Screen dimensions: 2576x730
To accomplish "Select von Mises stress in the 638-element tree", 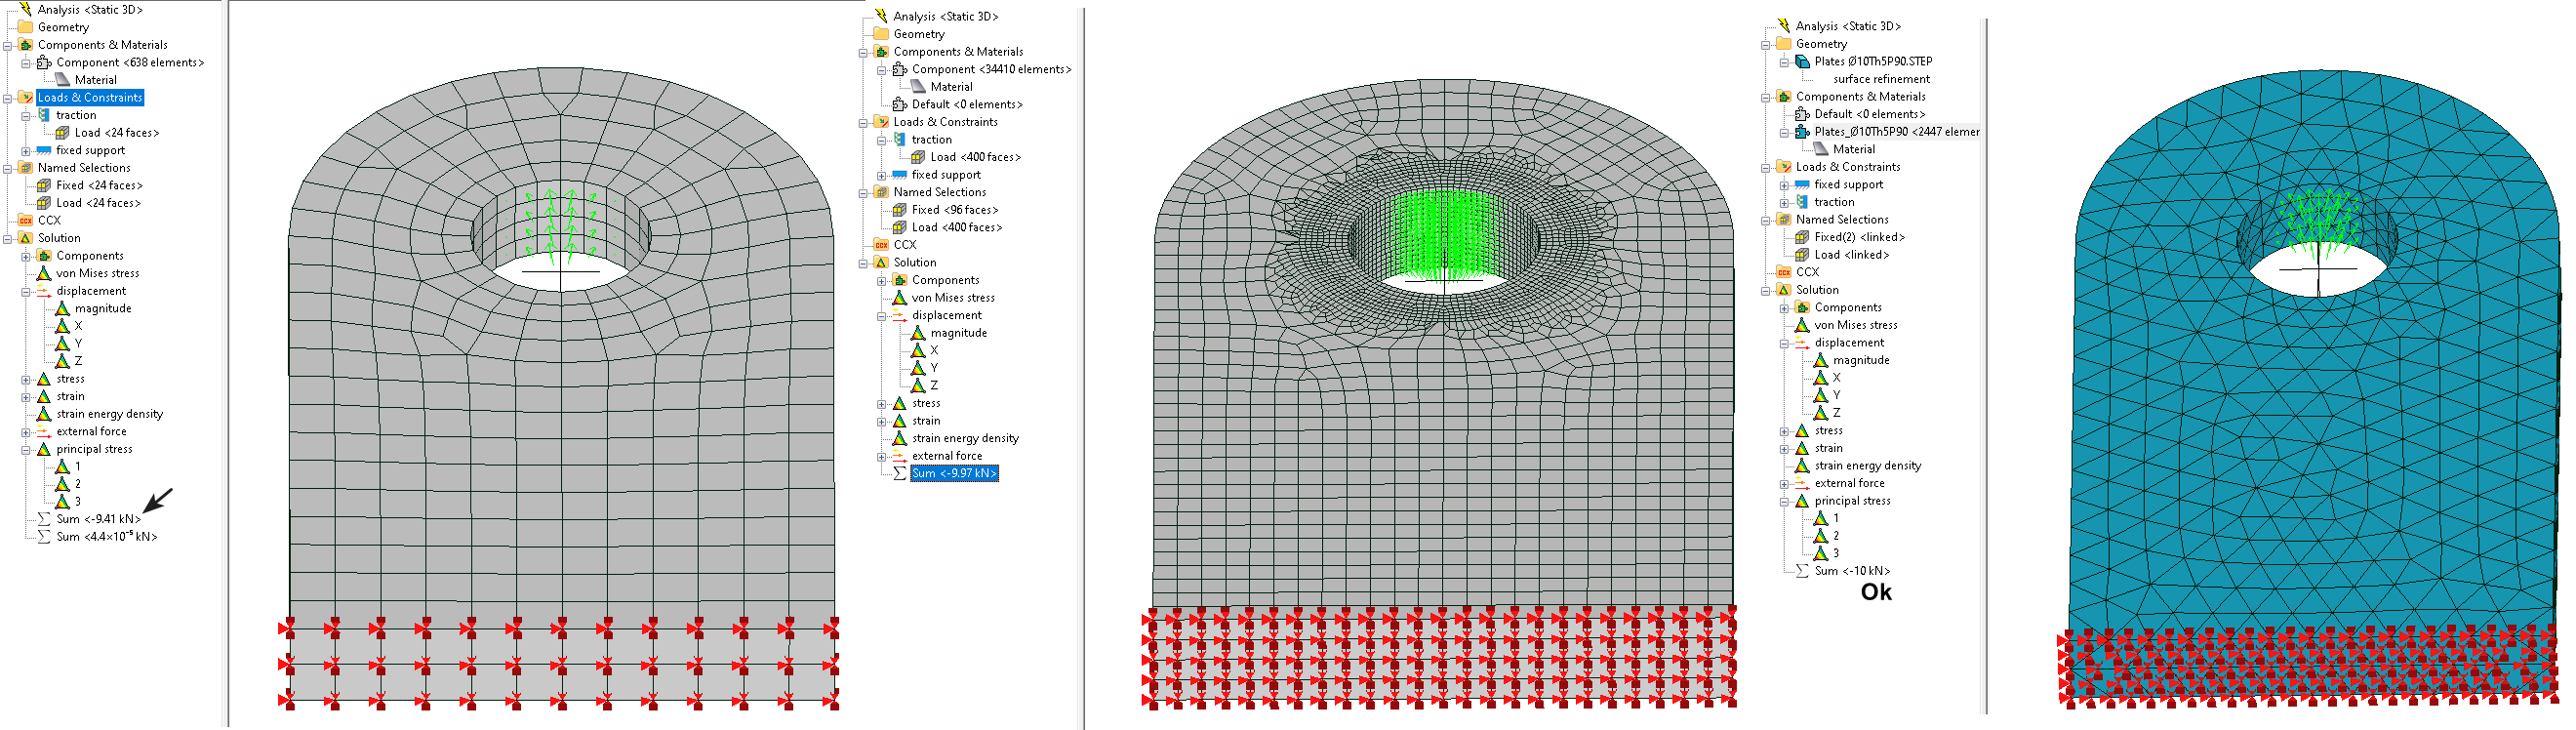I will click(98, 274).
